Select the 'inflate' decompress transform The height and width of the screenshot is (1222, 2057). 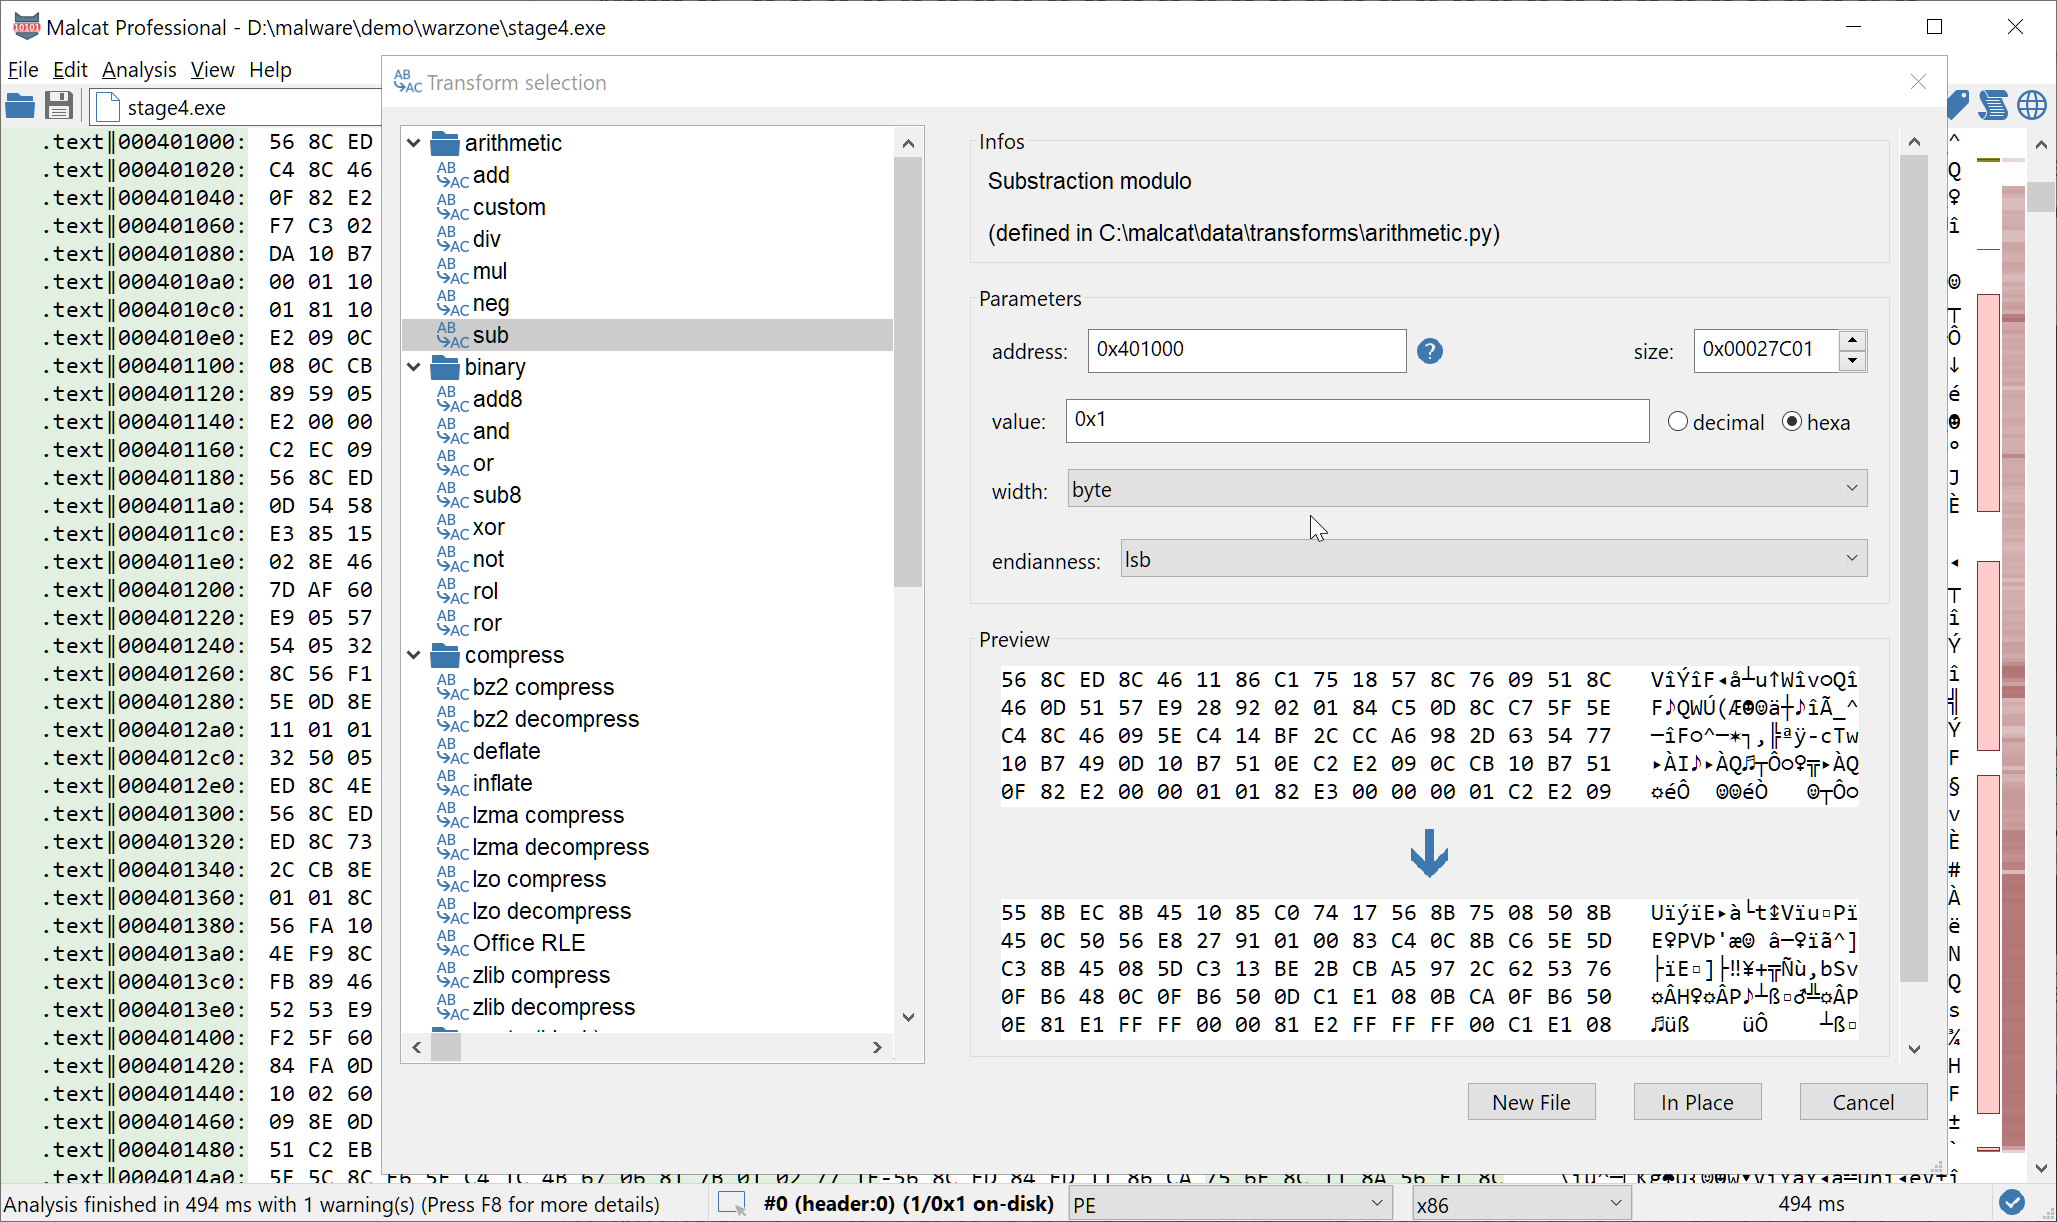click(503, 783)
